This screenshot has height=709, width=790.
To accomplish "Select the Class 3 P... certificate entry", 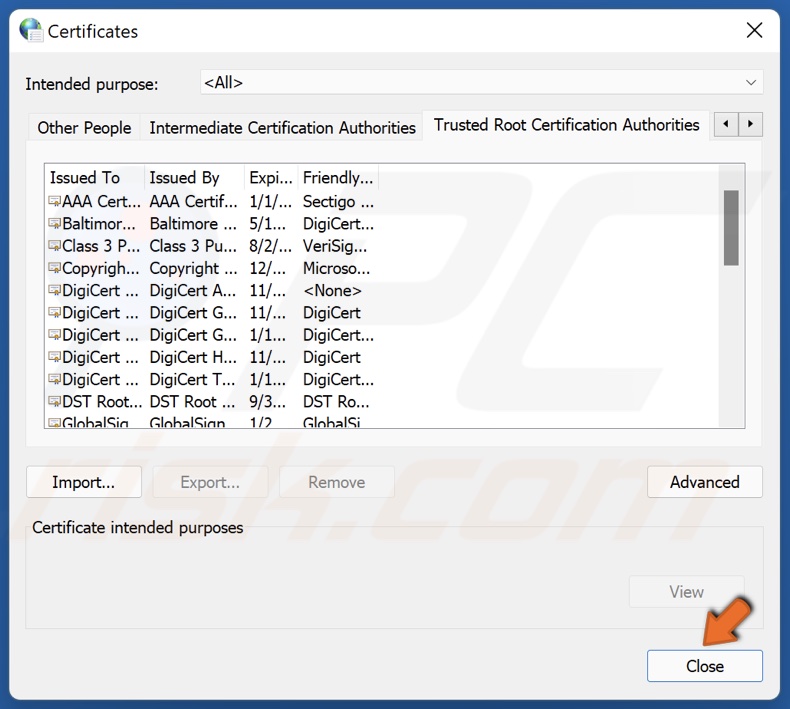I will pos(101,245).
